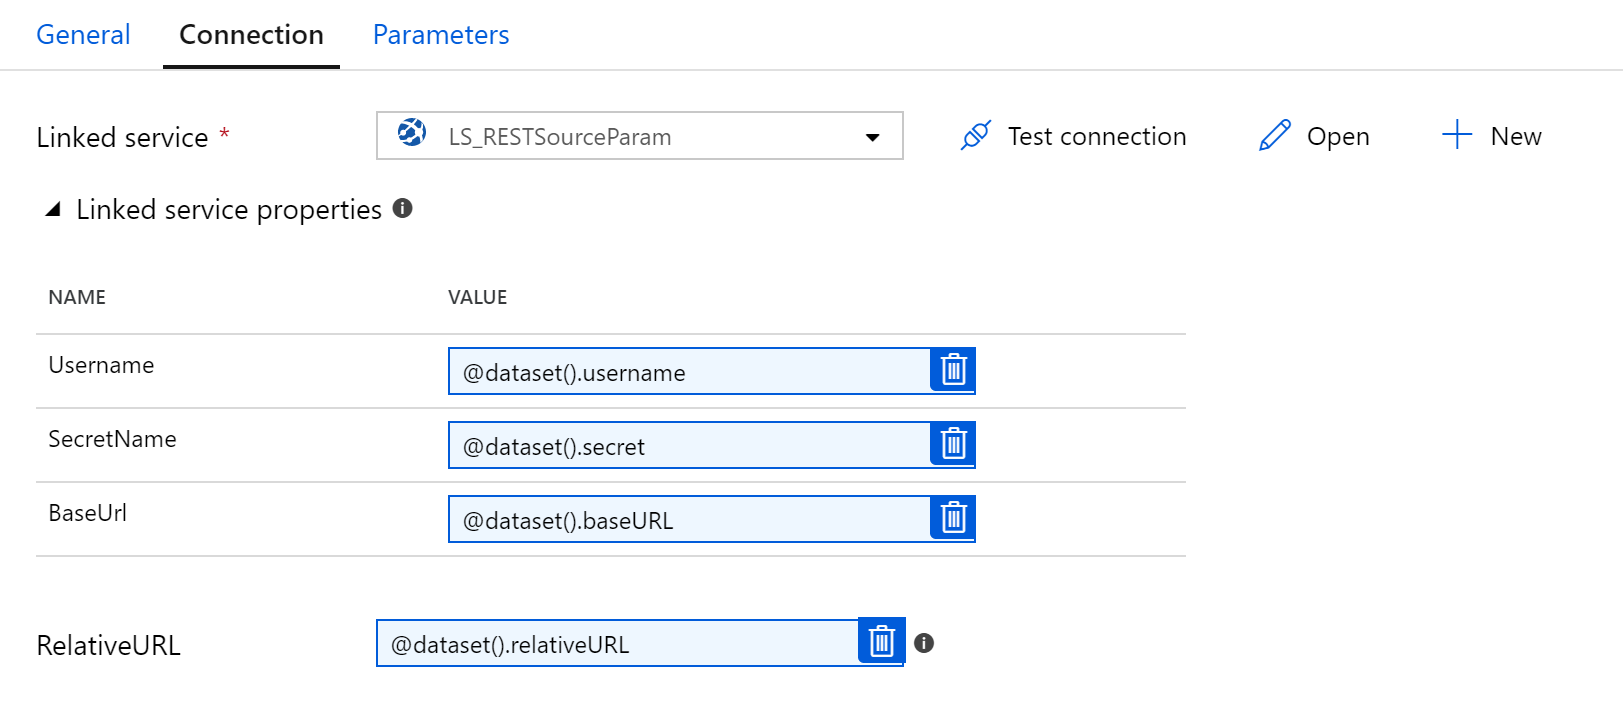This screenshot has height=721, width=1623.
Task: Delete the RelativeURL expression with trash icon
Action: point(881,642)
